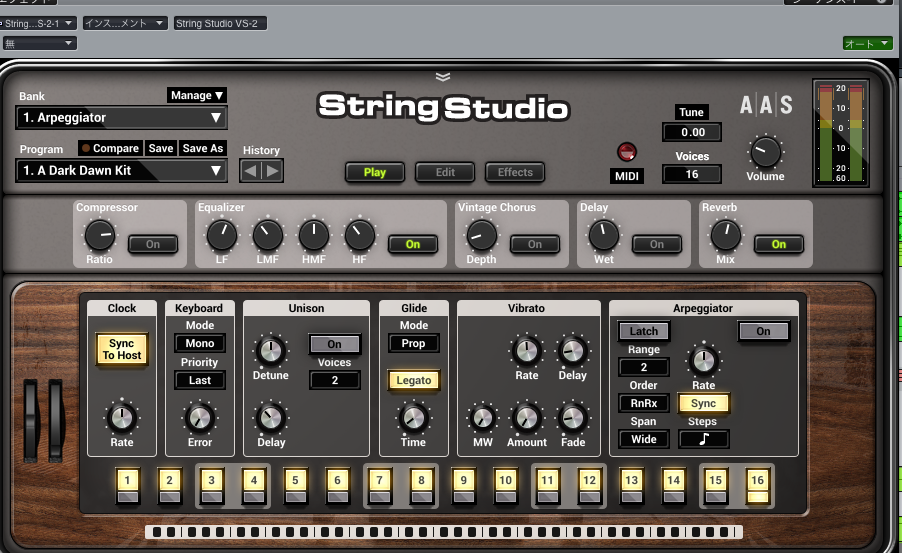Screen dimensions: 902x553
Task: Select program pad 2
Action: click(170, 487)
